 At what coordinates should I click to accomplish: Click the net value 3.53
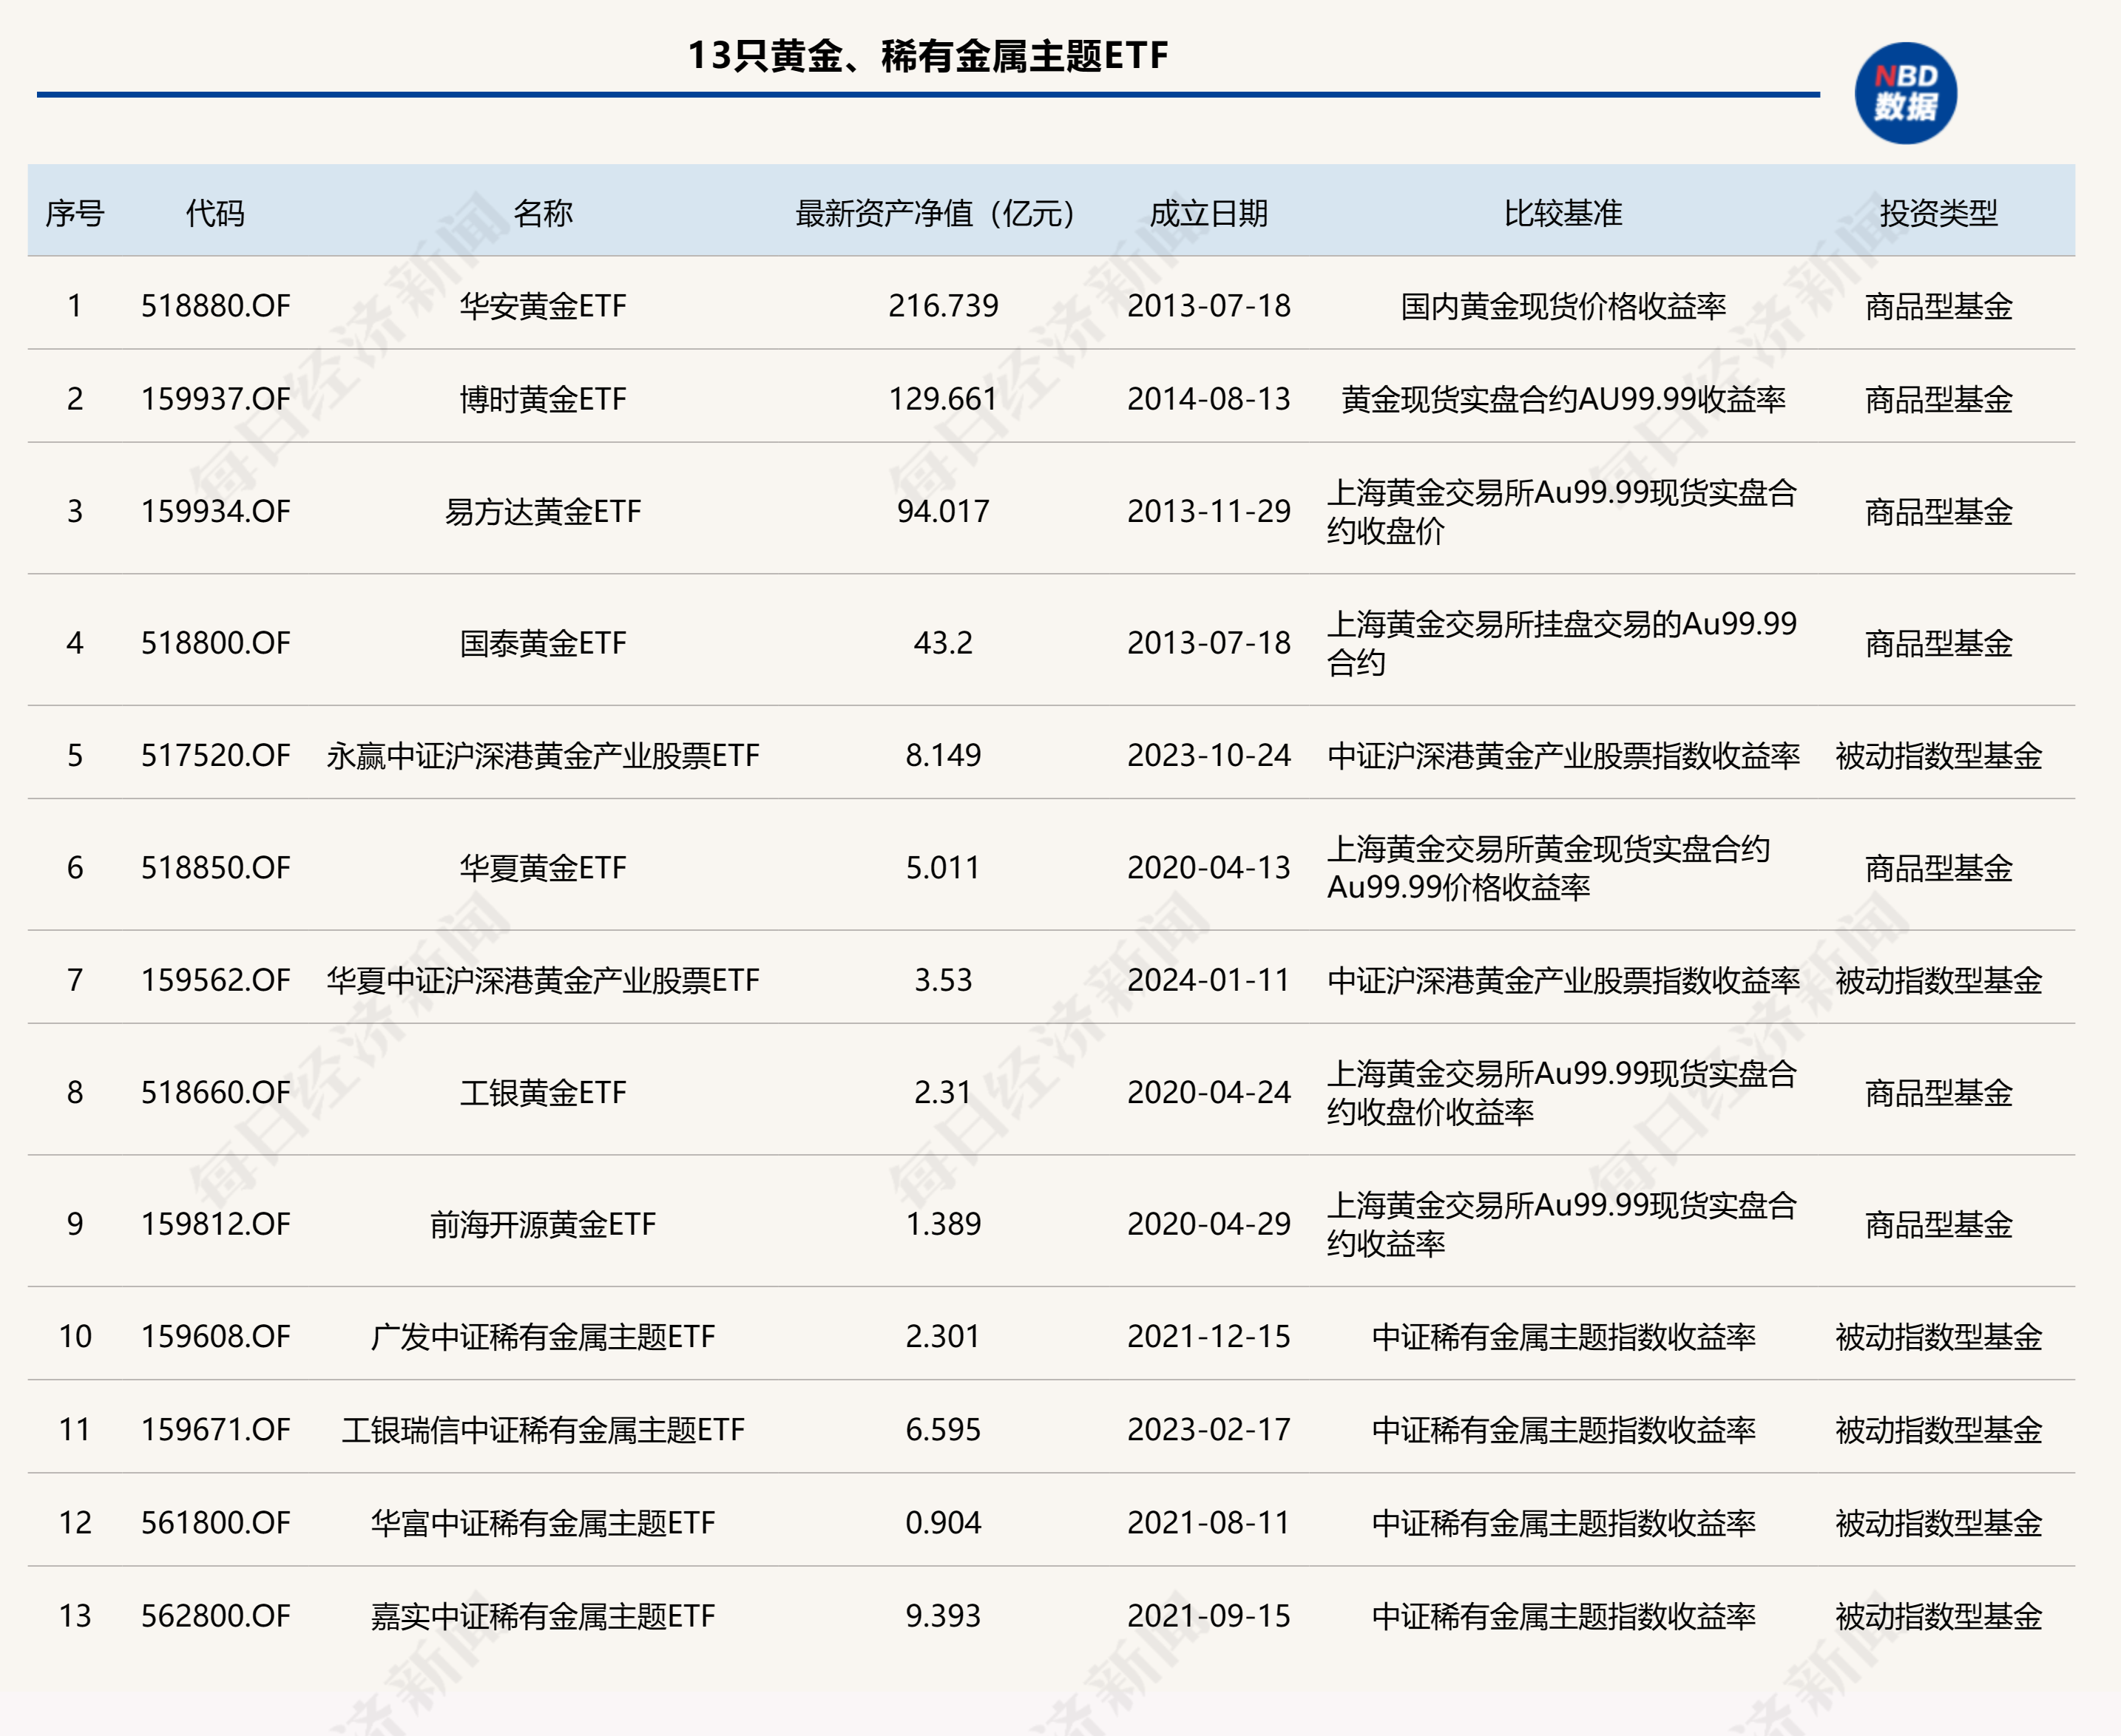[943, 980]
